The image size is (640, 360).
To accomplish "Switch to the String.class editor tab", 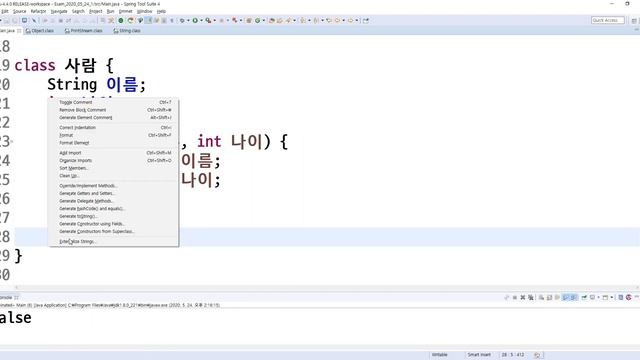I will tap(127, 31).
